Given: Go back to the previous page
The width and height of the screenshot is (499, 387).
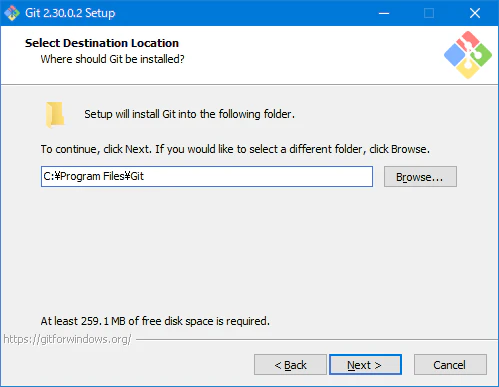Looking at the screenshot, I should (290, 365).
